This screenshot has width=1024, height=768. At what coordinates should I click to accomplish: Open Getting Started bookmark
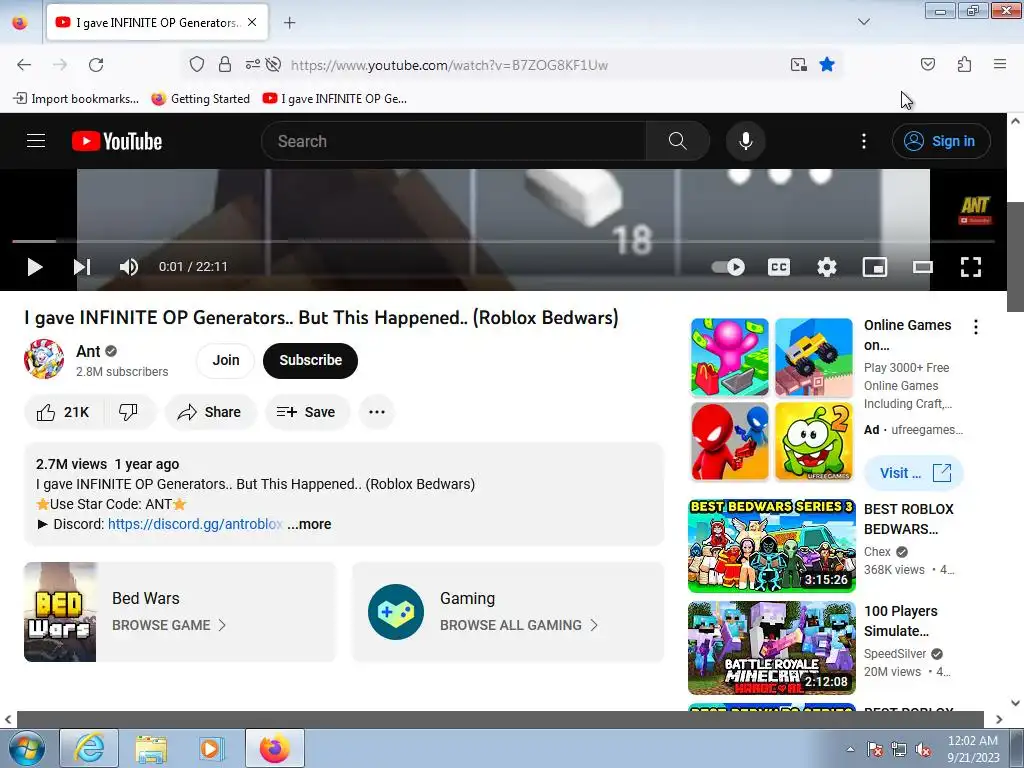tap(200, 99)
